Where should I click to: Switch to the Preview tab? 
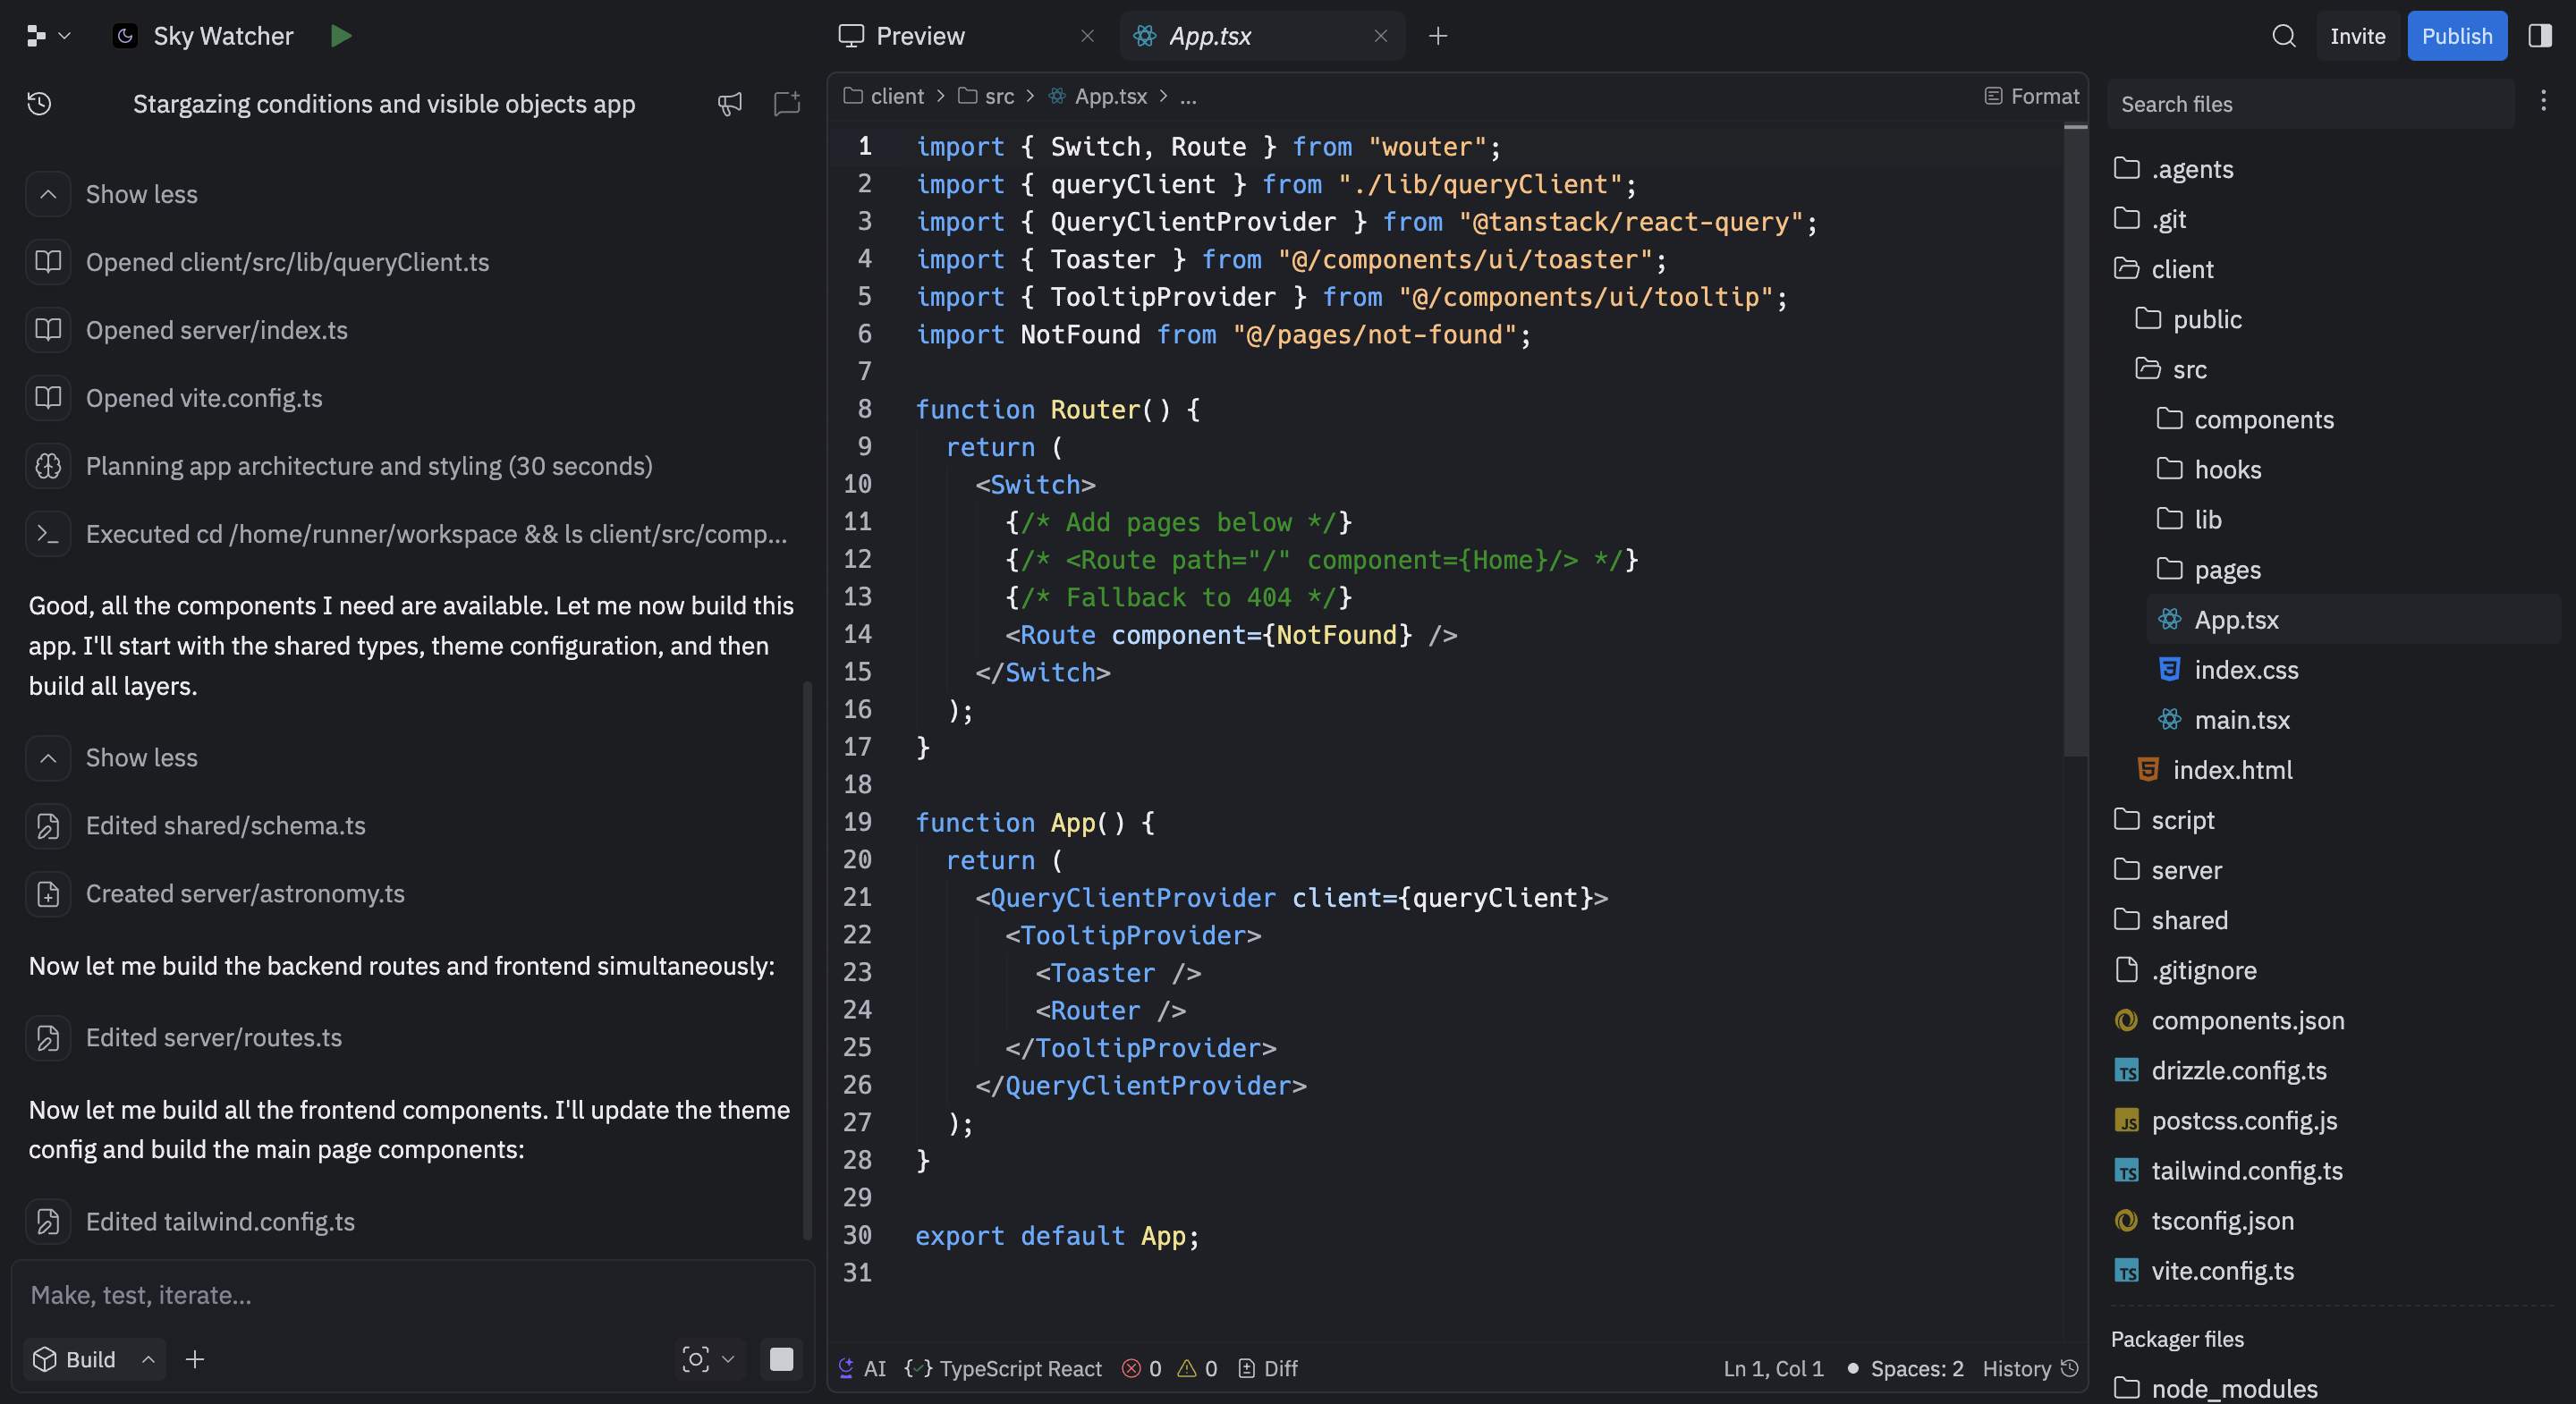point(919,36)
